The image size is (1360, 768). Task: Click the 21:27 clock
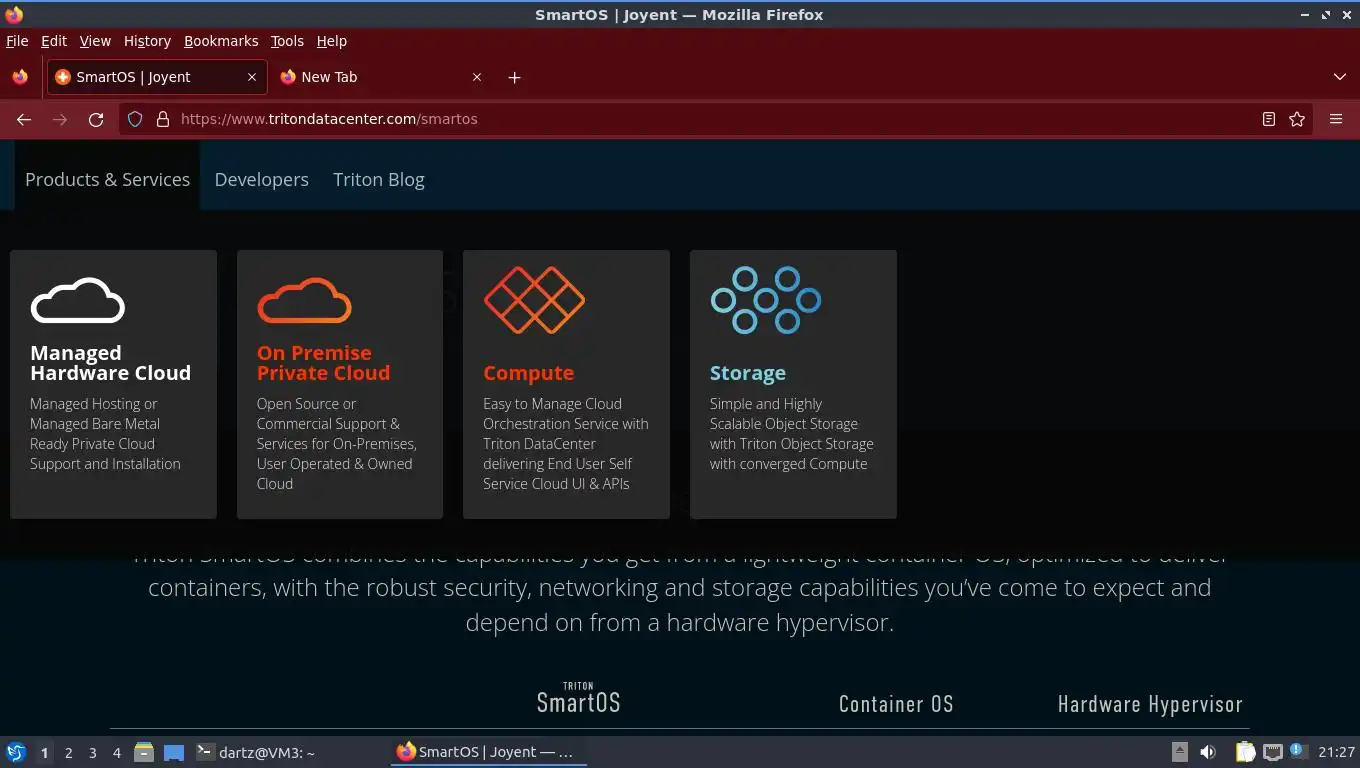click(x=1336, y=752)
